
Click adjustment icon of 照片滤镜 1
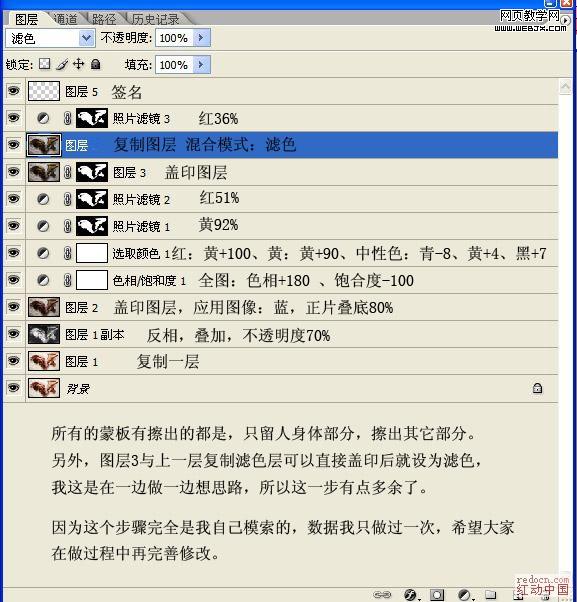pyautogui.click(x=43, y=226)
